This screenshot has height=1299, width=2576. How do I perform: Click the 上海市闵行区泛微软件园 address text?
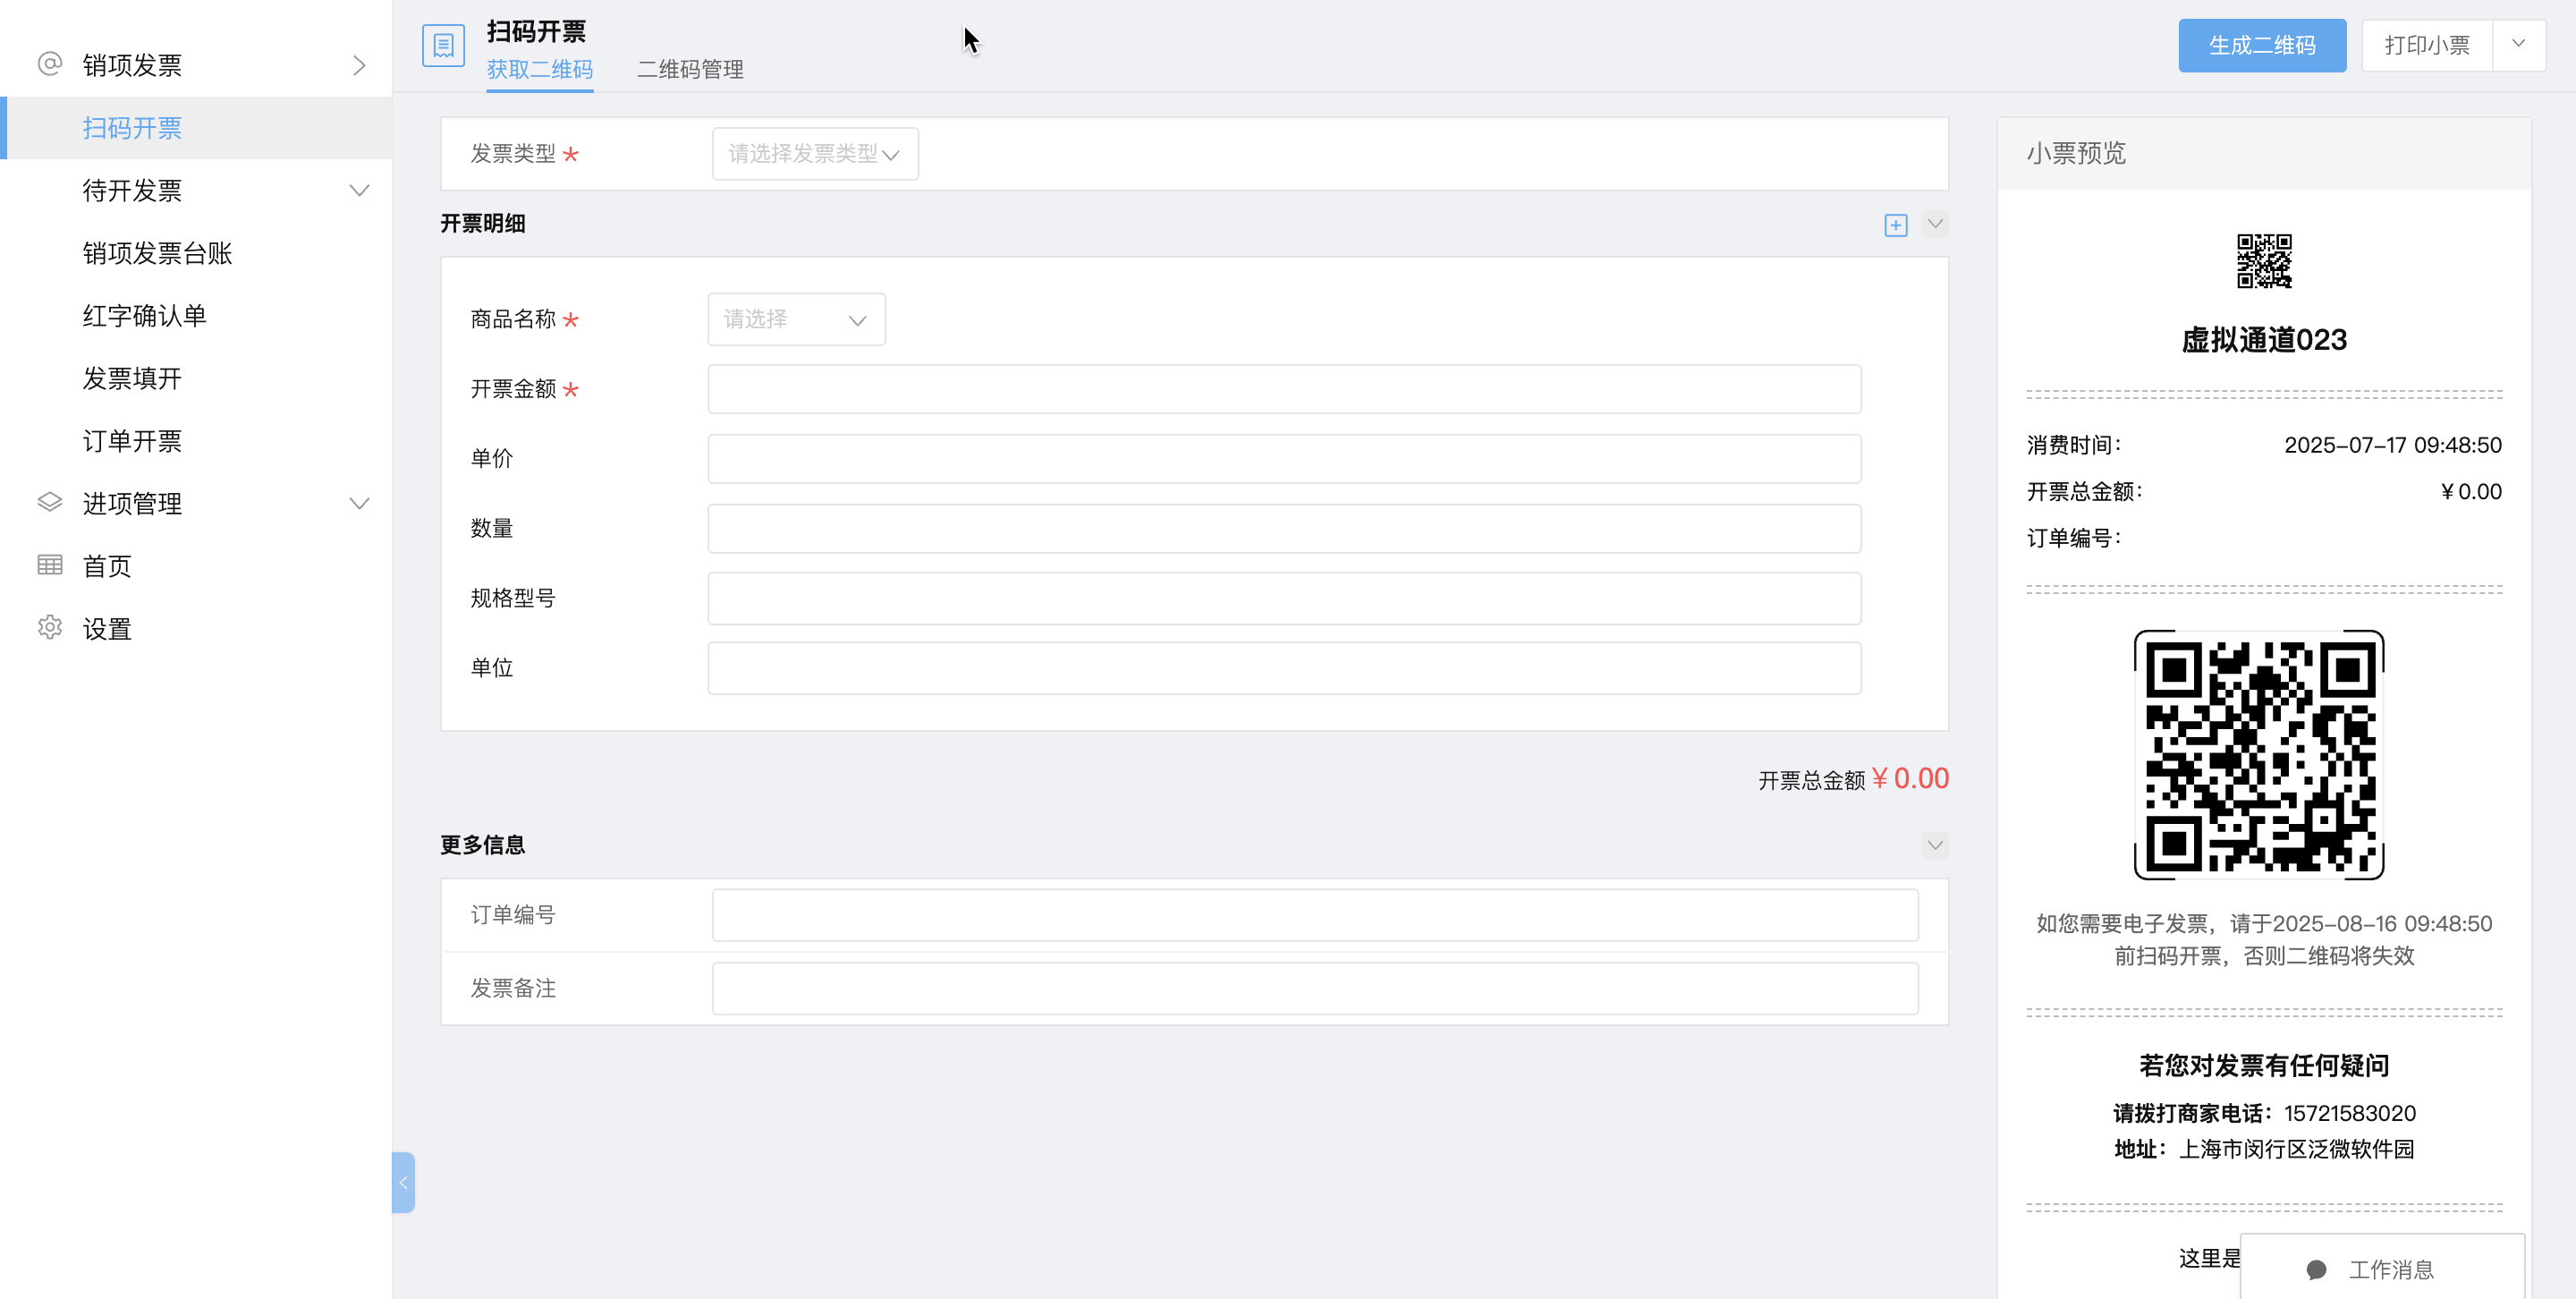[x=2296, y=1149]
